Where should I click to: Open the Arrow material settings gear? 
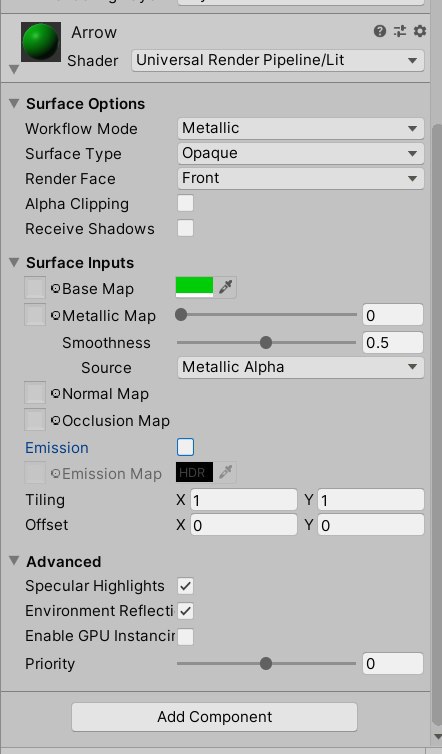[x=420, y=32]
